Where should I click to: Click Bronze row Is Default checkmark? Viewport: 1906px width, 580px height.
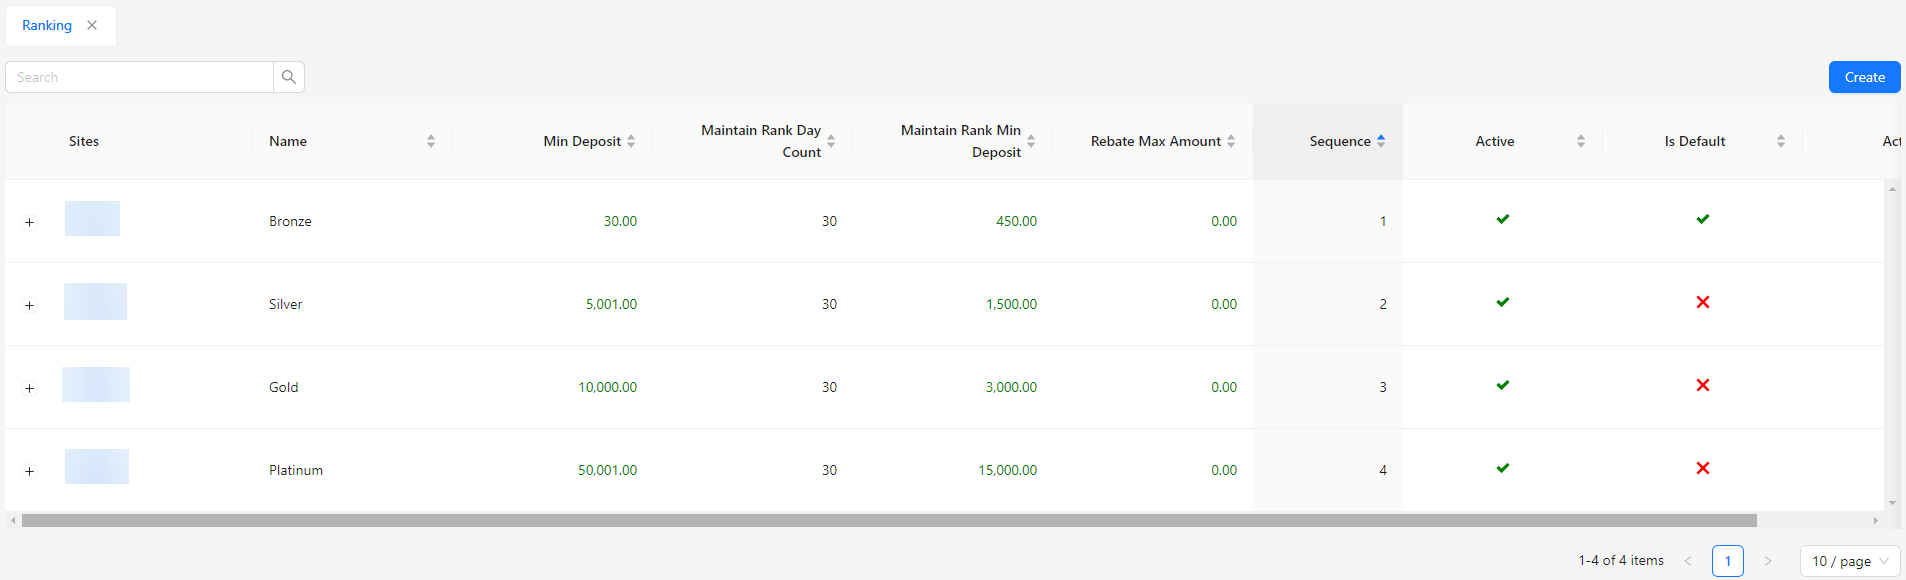tap(1703, 220)
